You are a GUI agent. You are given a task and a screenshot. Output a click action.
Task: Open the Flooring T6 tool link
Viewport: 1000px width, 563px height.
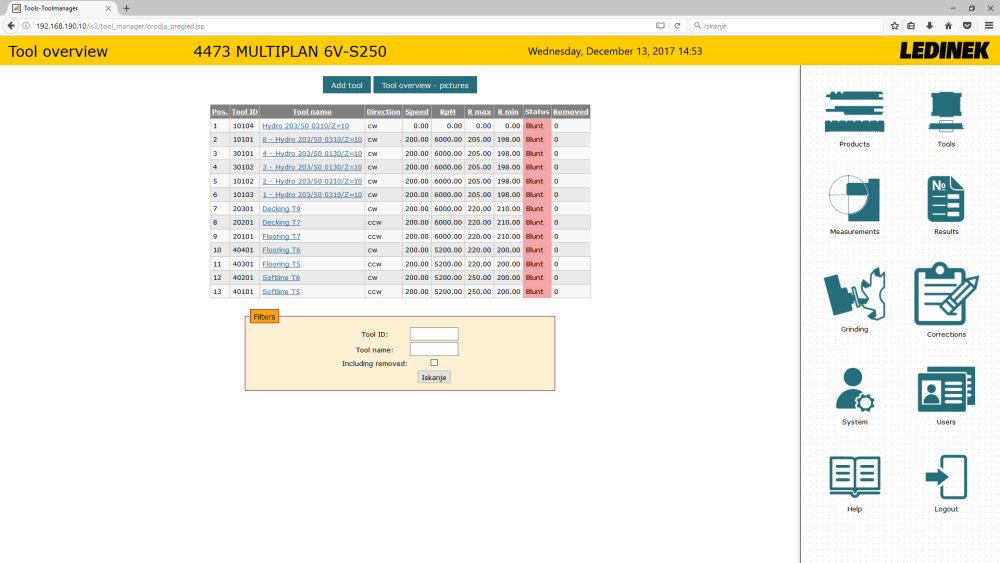click(281, 250)
